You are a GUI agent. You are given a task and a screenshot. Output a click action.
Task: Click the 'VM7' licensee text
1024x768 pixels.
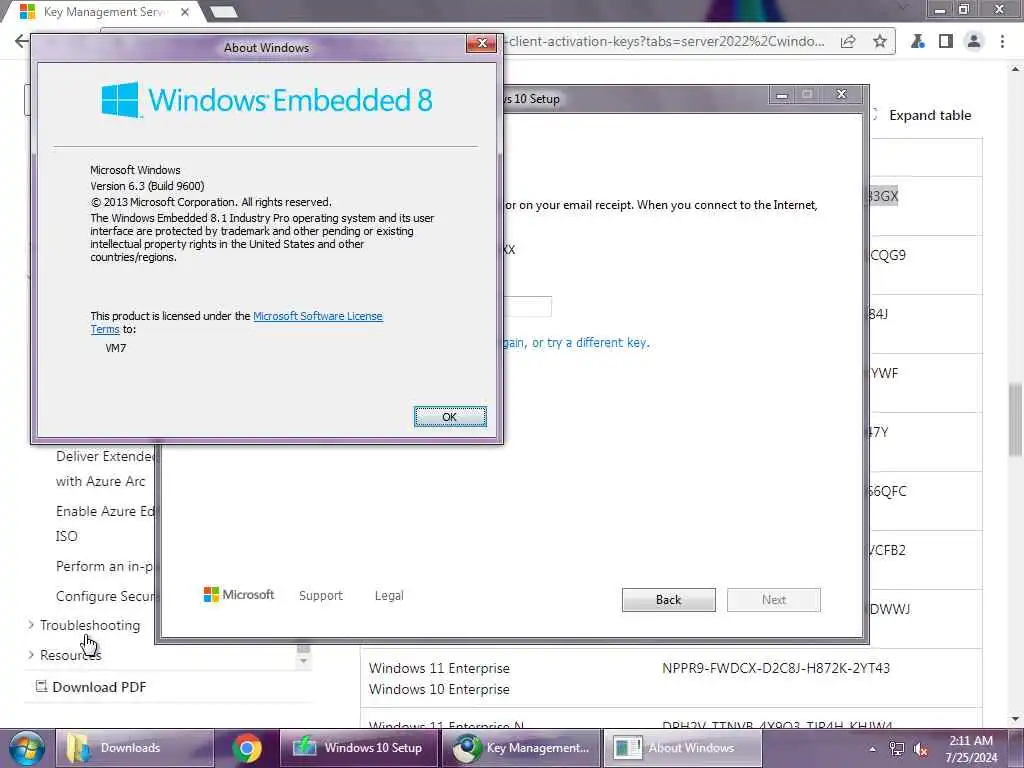coord(116,348)
